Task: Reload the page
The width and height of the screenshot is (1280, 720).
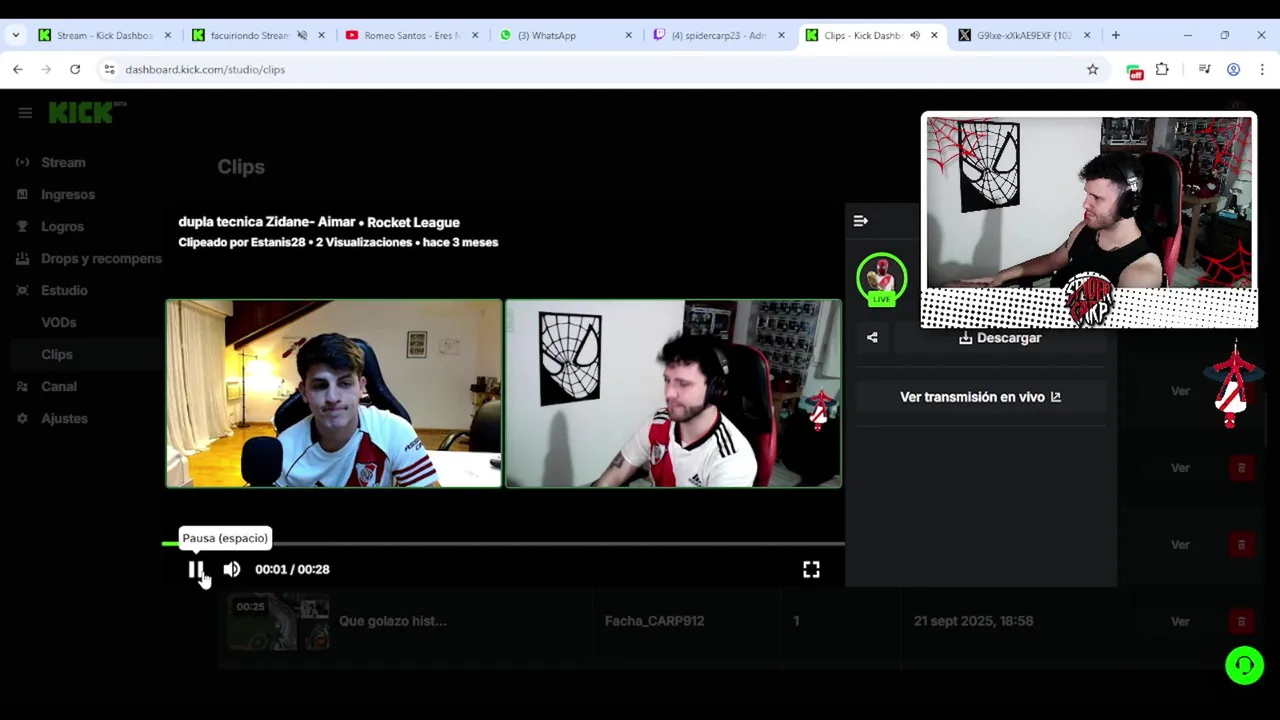Action: 75,69
